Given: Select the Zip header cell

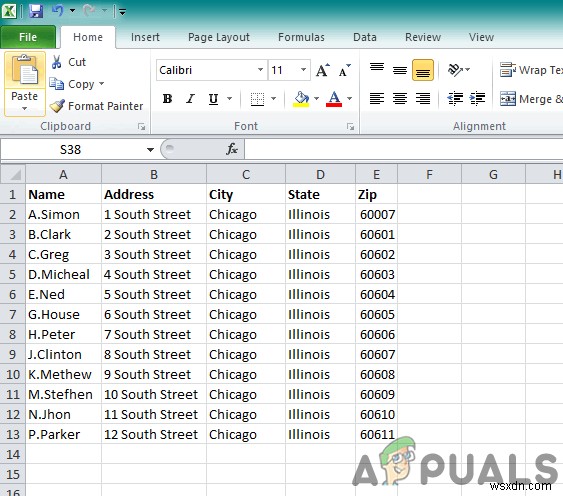Looking at the screenshot, I should (x=377, y=194).
